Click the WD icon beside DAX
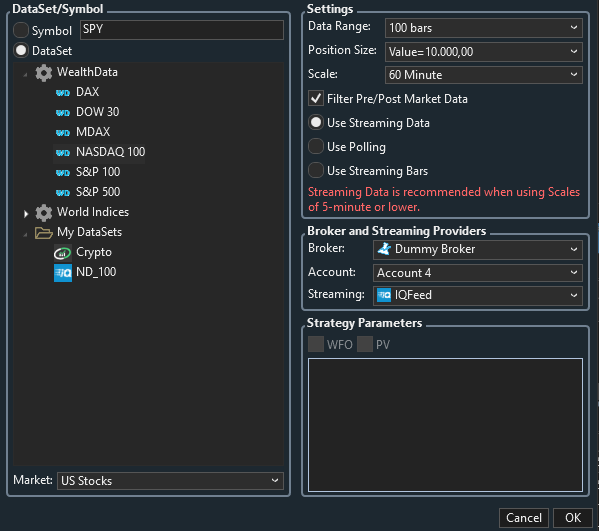599x531 pixels. (63, 92)
